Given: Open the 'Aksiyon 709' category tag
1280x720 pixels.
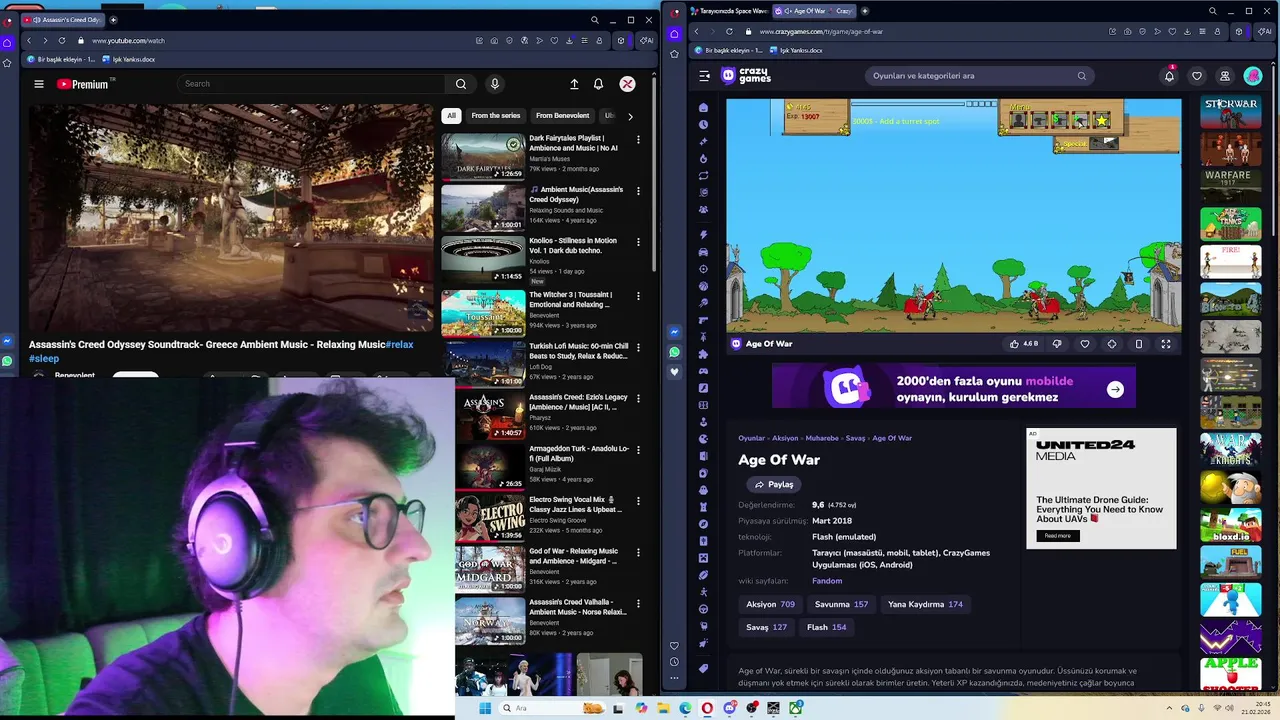Looking at the screenshot, I should (x=770, y=604).
